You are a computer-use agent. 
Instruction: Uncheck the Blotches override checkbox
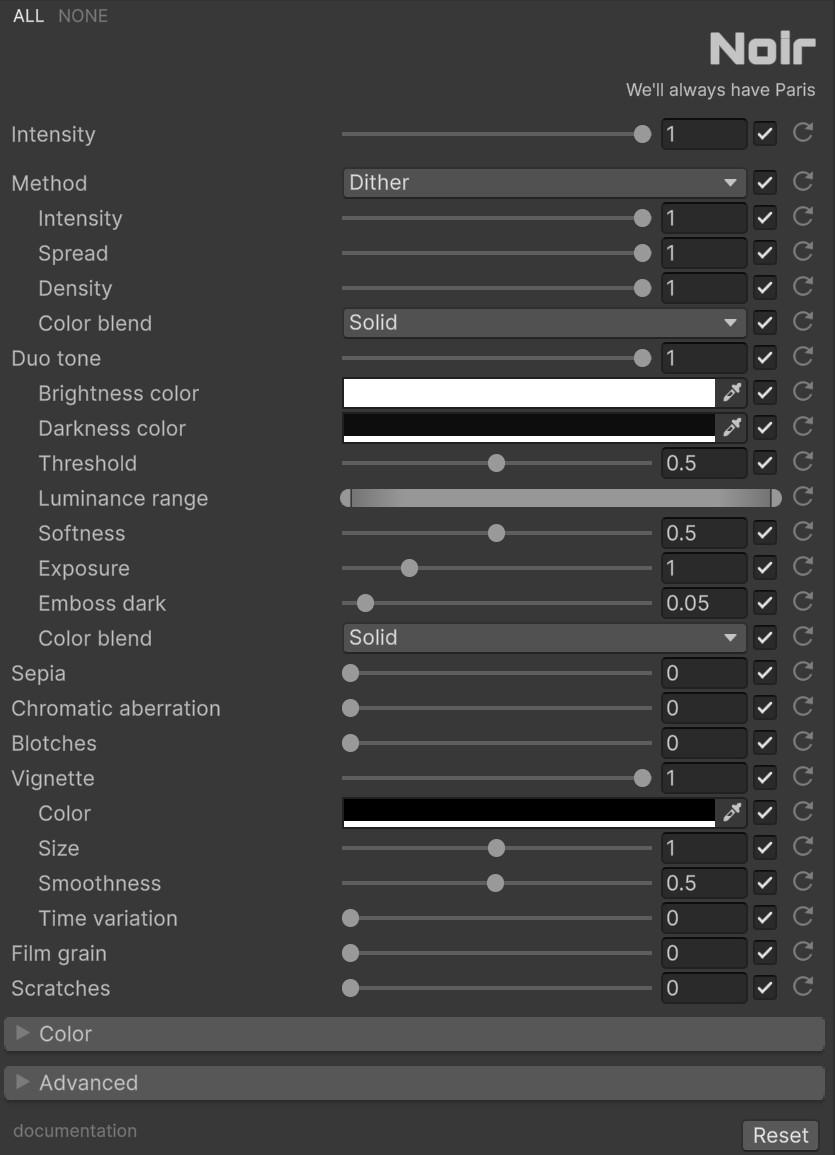[x=765, y=743]
